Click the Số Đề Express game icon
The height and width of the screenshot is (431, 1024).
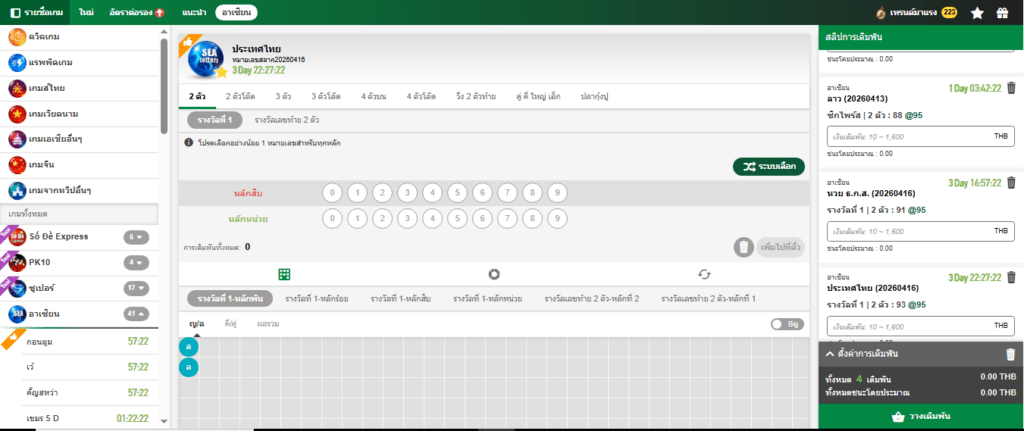point(18,236)
